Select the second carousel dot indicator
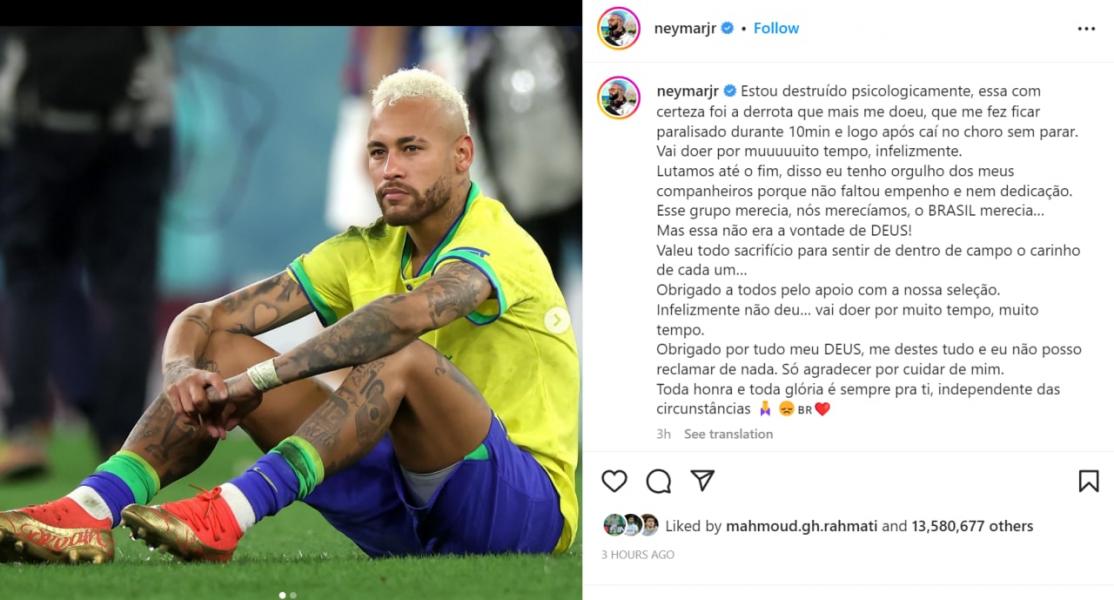The image size is (1114, 600). tap(293, 595)
